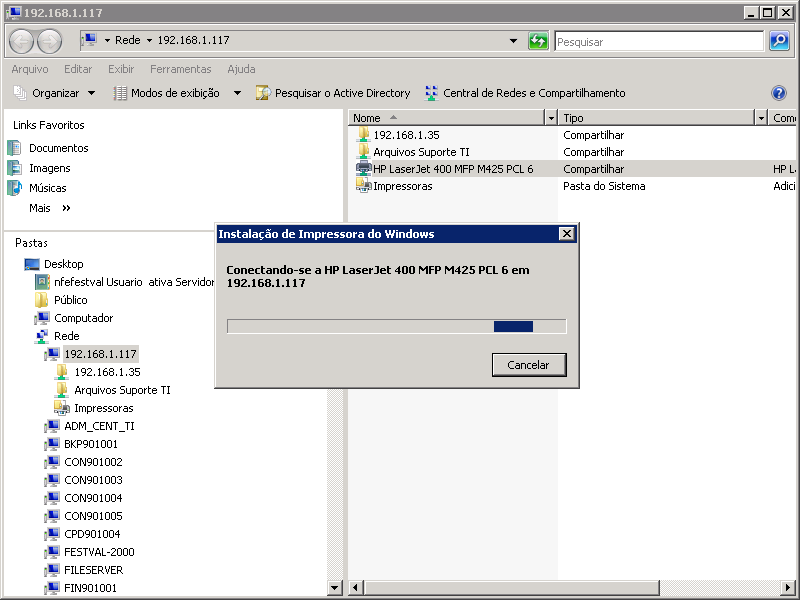Click the Público folder icon in tree
Viewport: 800px width, 600px height.
pyautogui.click(x=42, y=300)
